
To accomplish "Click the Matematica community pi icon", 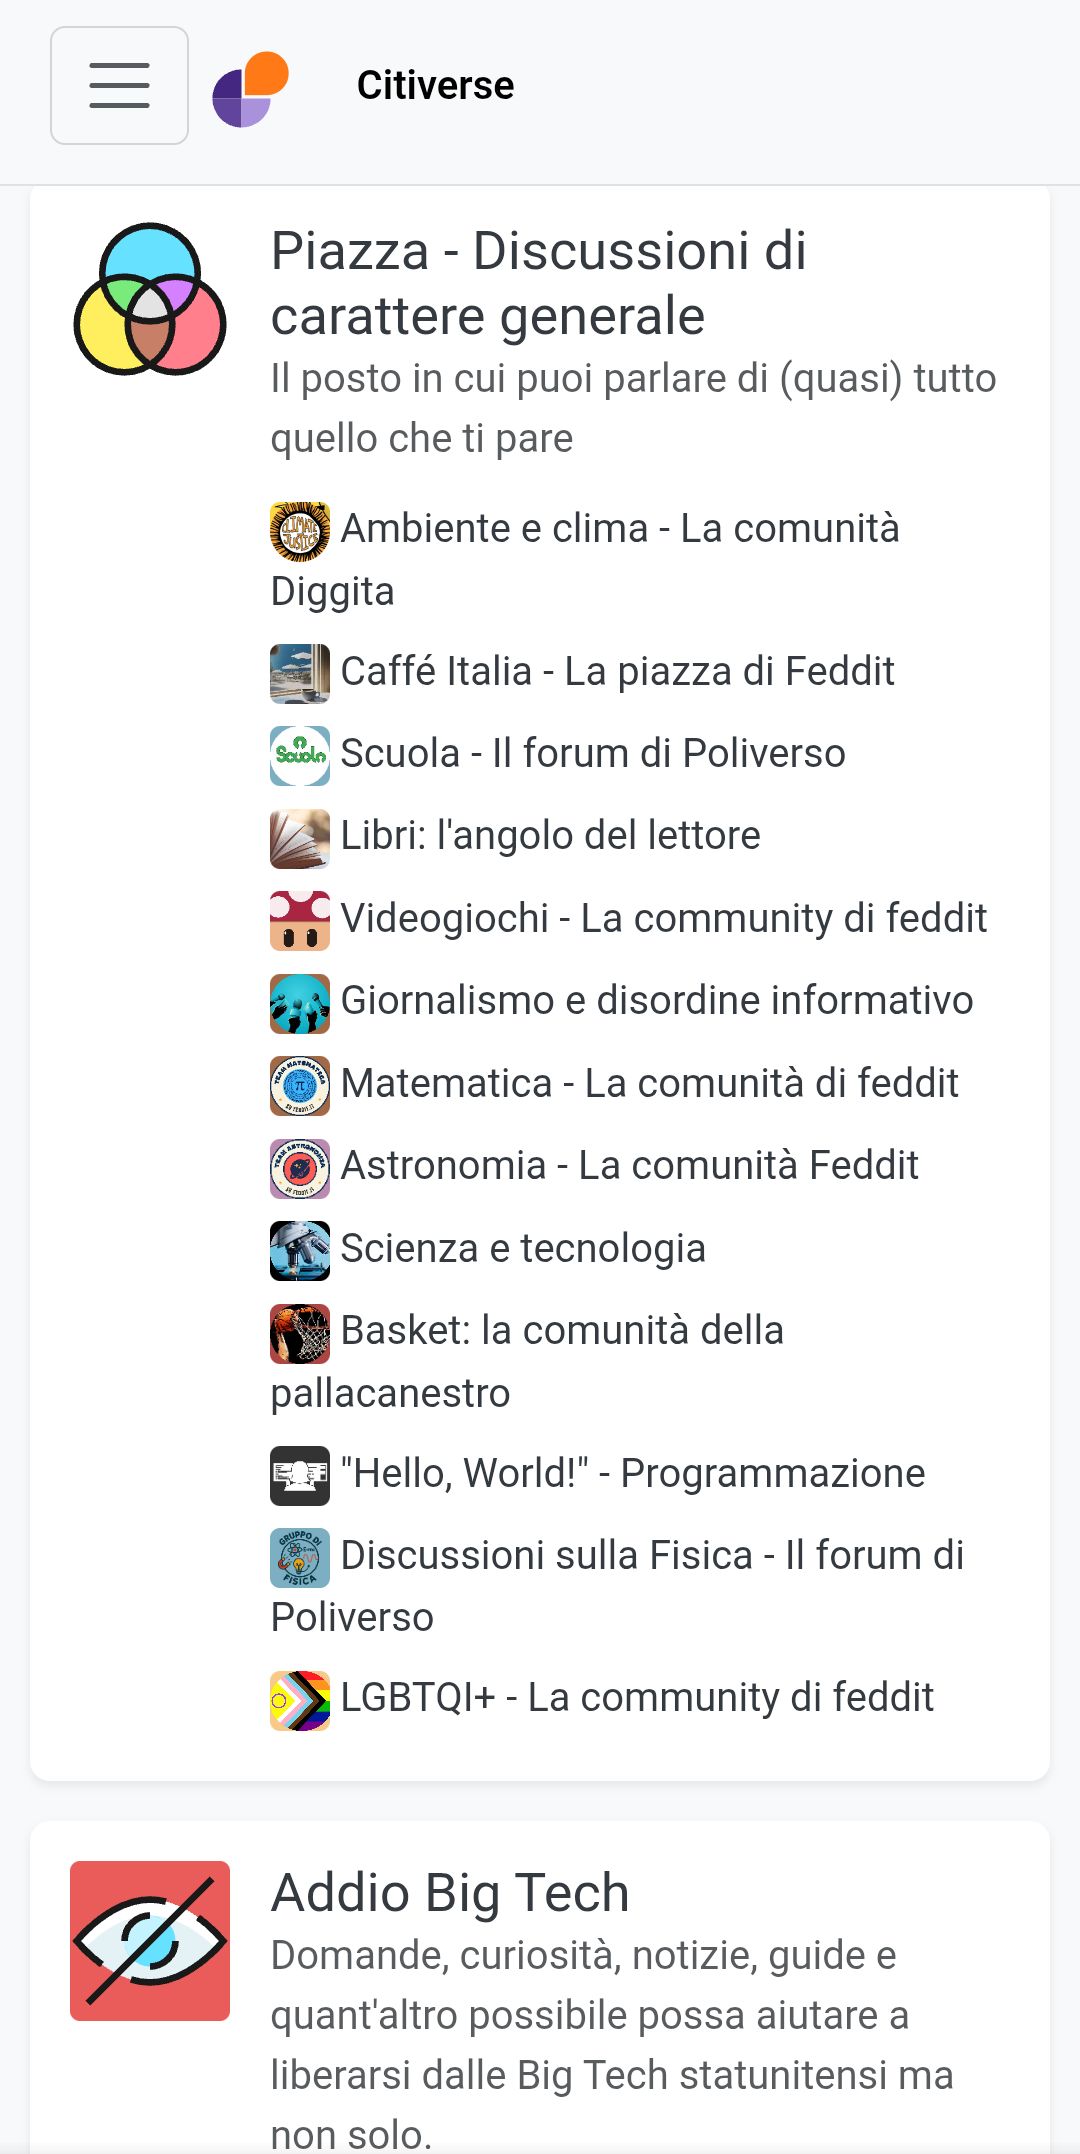I will pos(299,1083).
